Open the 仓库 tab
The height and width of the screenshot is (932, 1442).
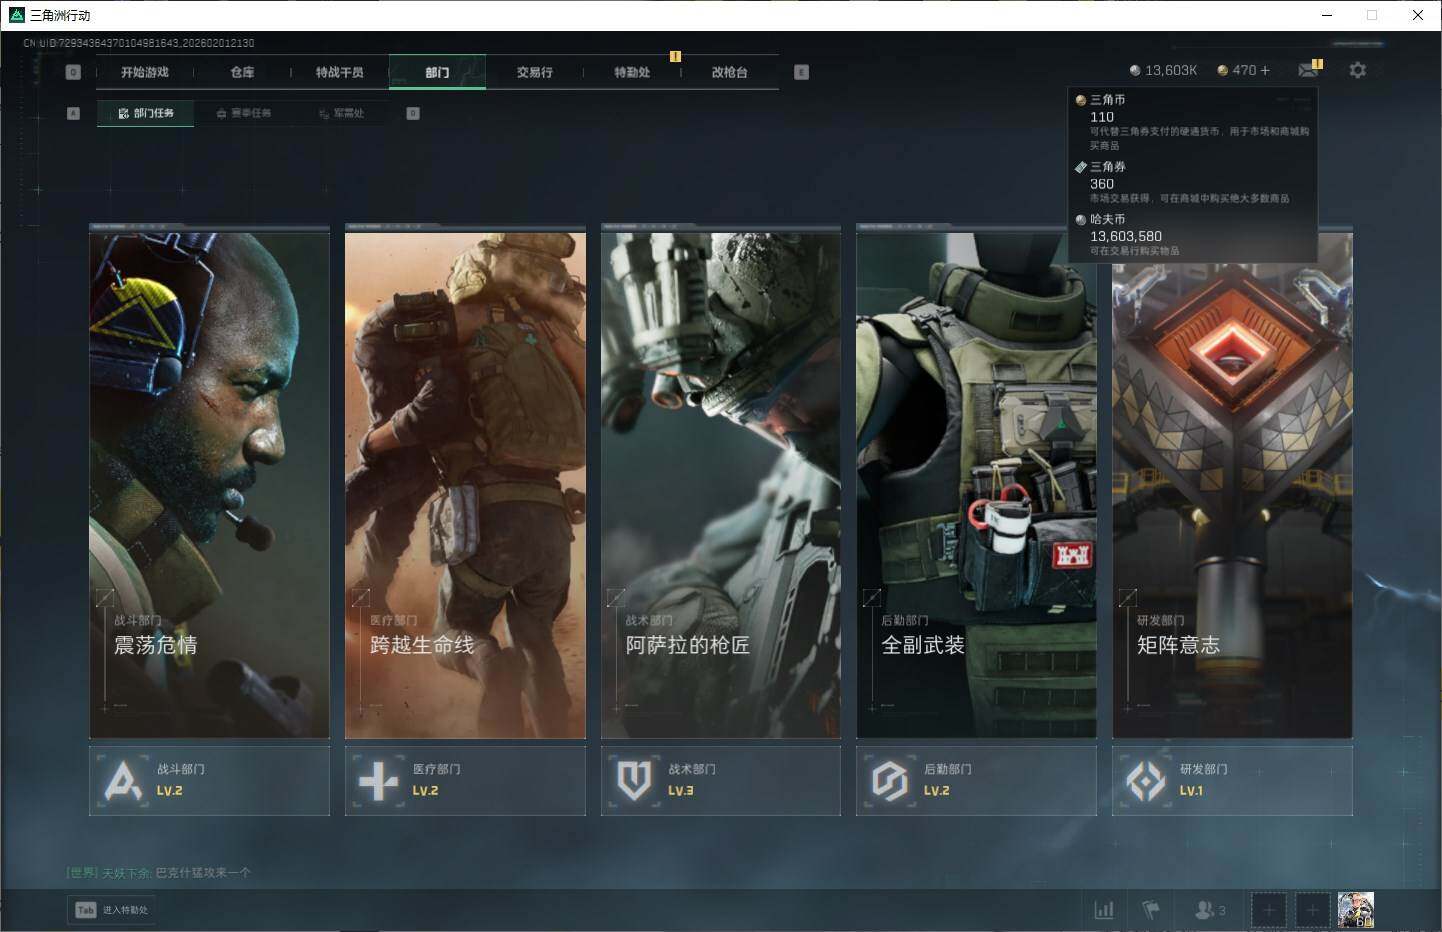242,72
